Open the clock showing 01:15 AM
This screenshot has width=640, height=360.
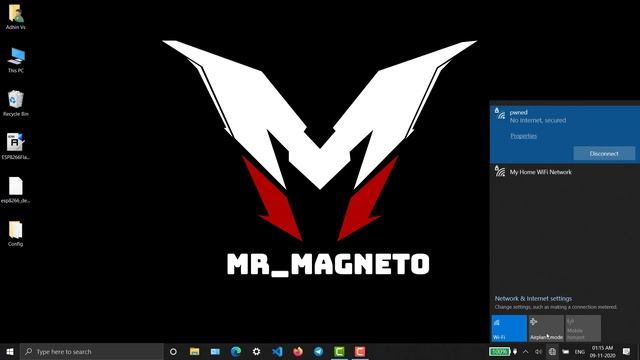602,352
